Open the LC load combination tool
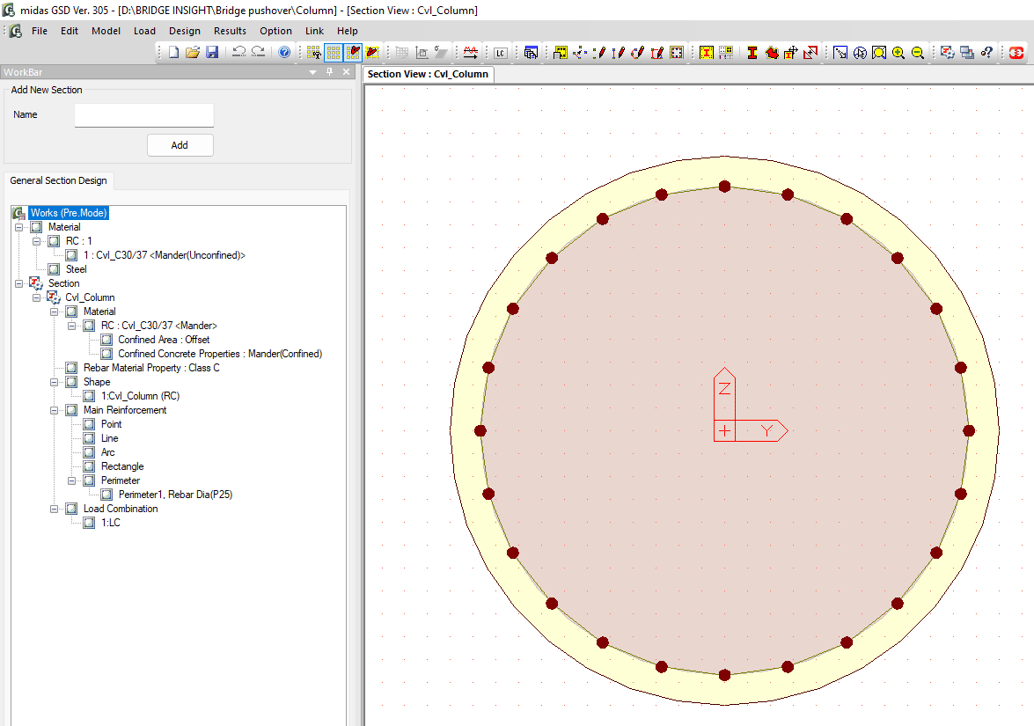 coord(499,52)
